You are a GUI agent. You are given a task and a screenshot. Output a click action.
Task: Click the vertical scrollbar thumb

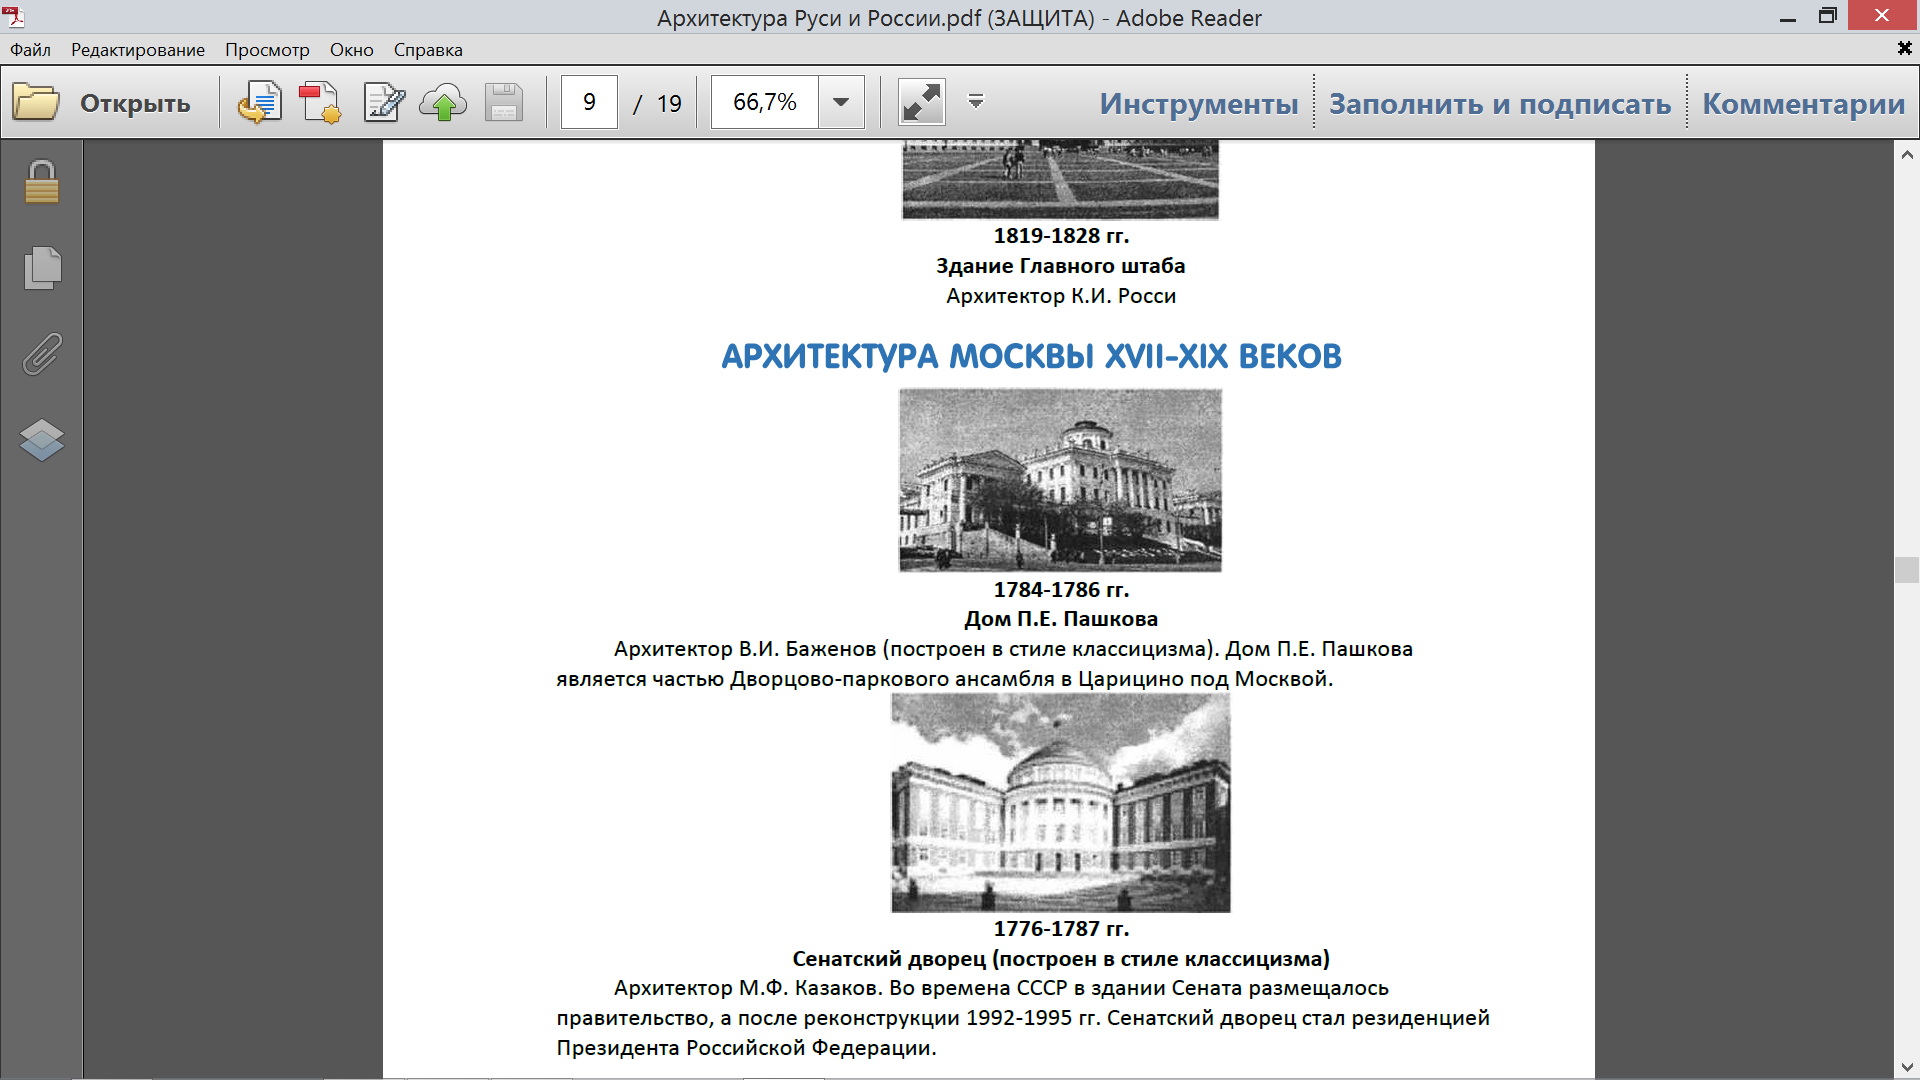tap(1907, 570)
